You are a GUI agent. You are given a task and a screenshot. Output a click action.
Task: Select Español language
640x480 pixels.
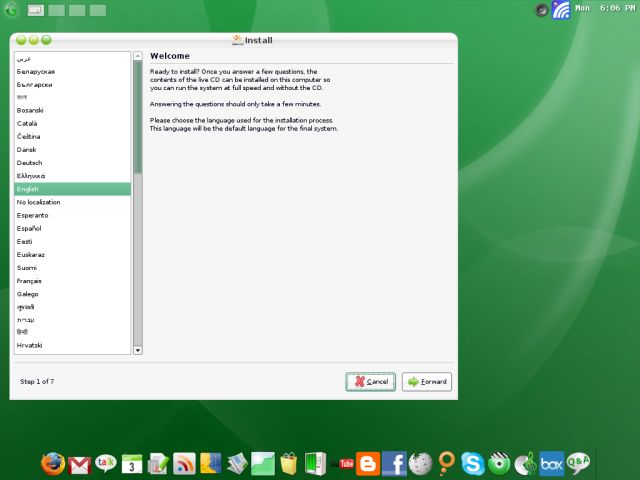[x=73, y=228]
